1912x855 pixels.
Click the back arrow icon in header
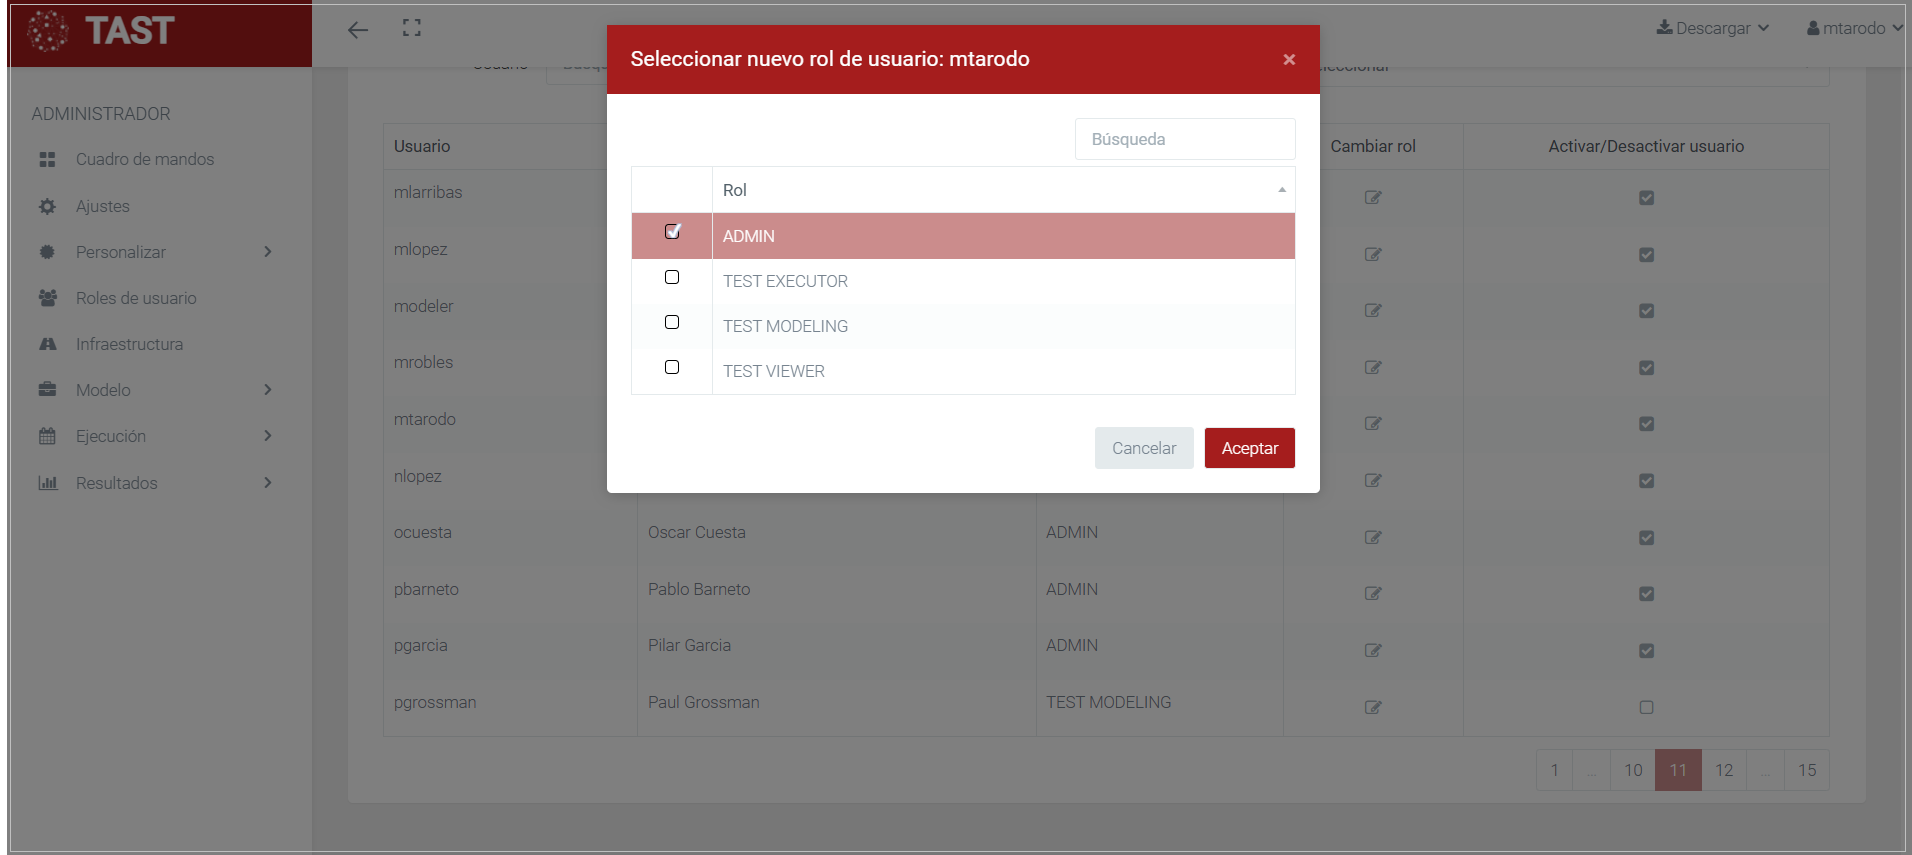click(x=357, y=30)
